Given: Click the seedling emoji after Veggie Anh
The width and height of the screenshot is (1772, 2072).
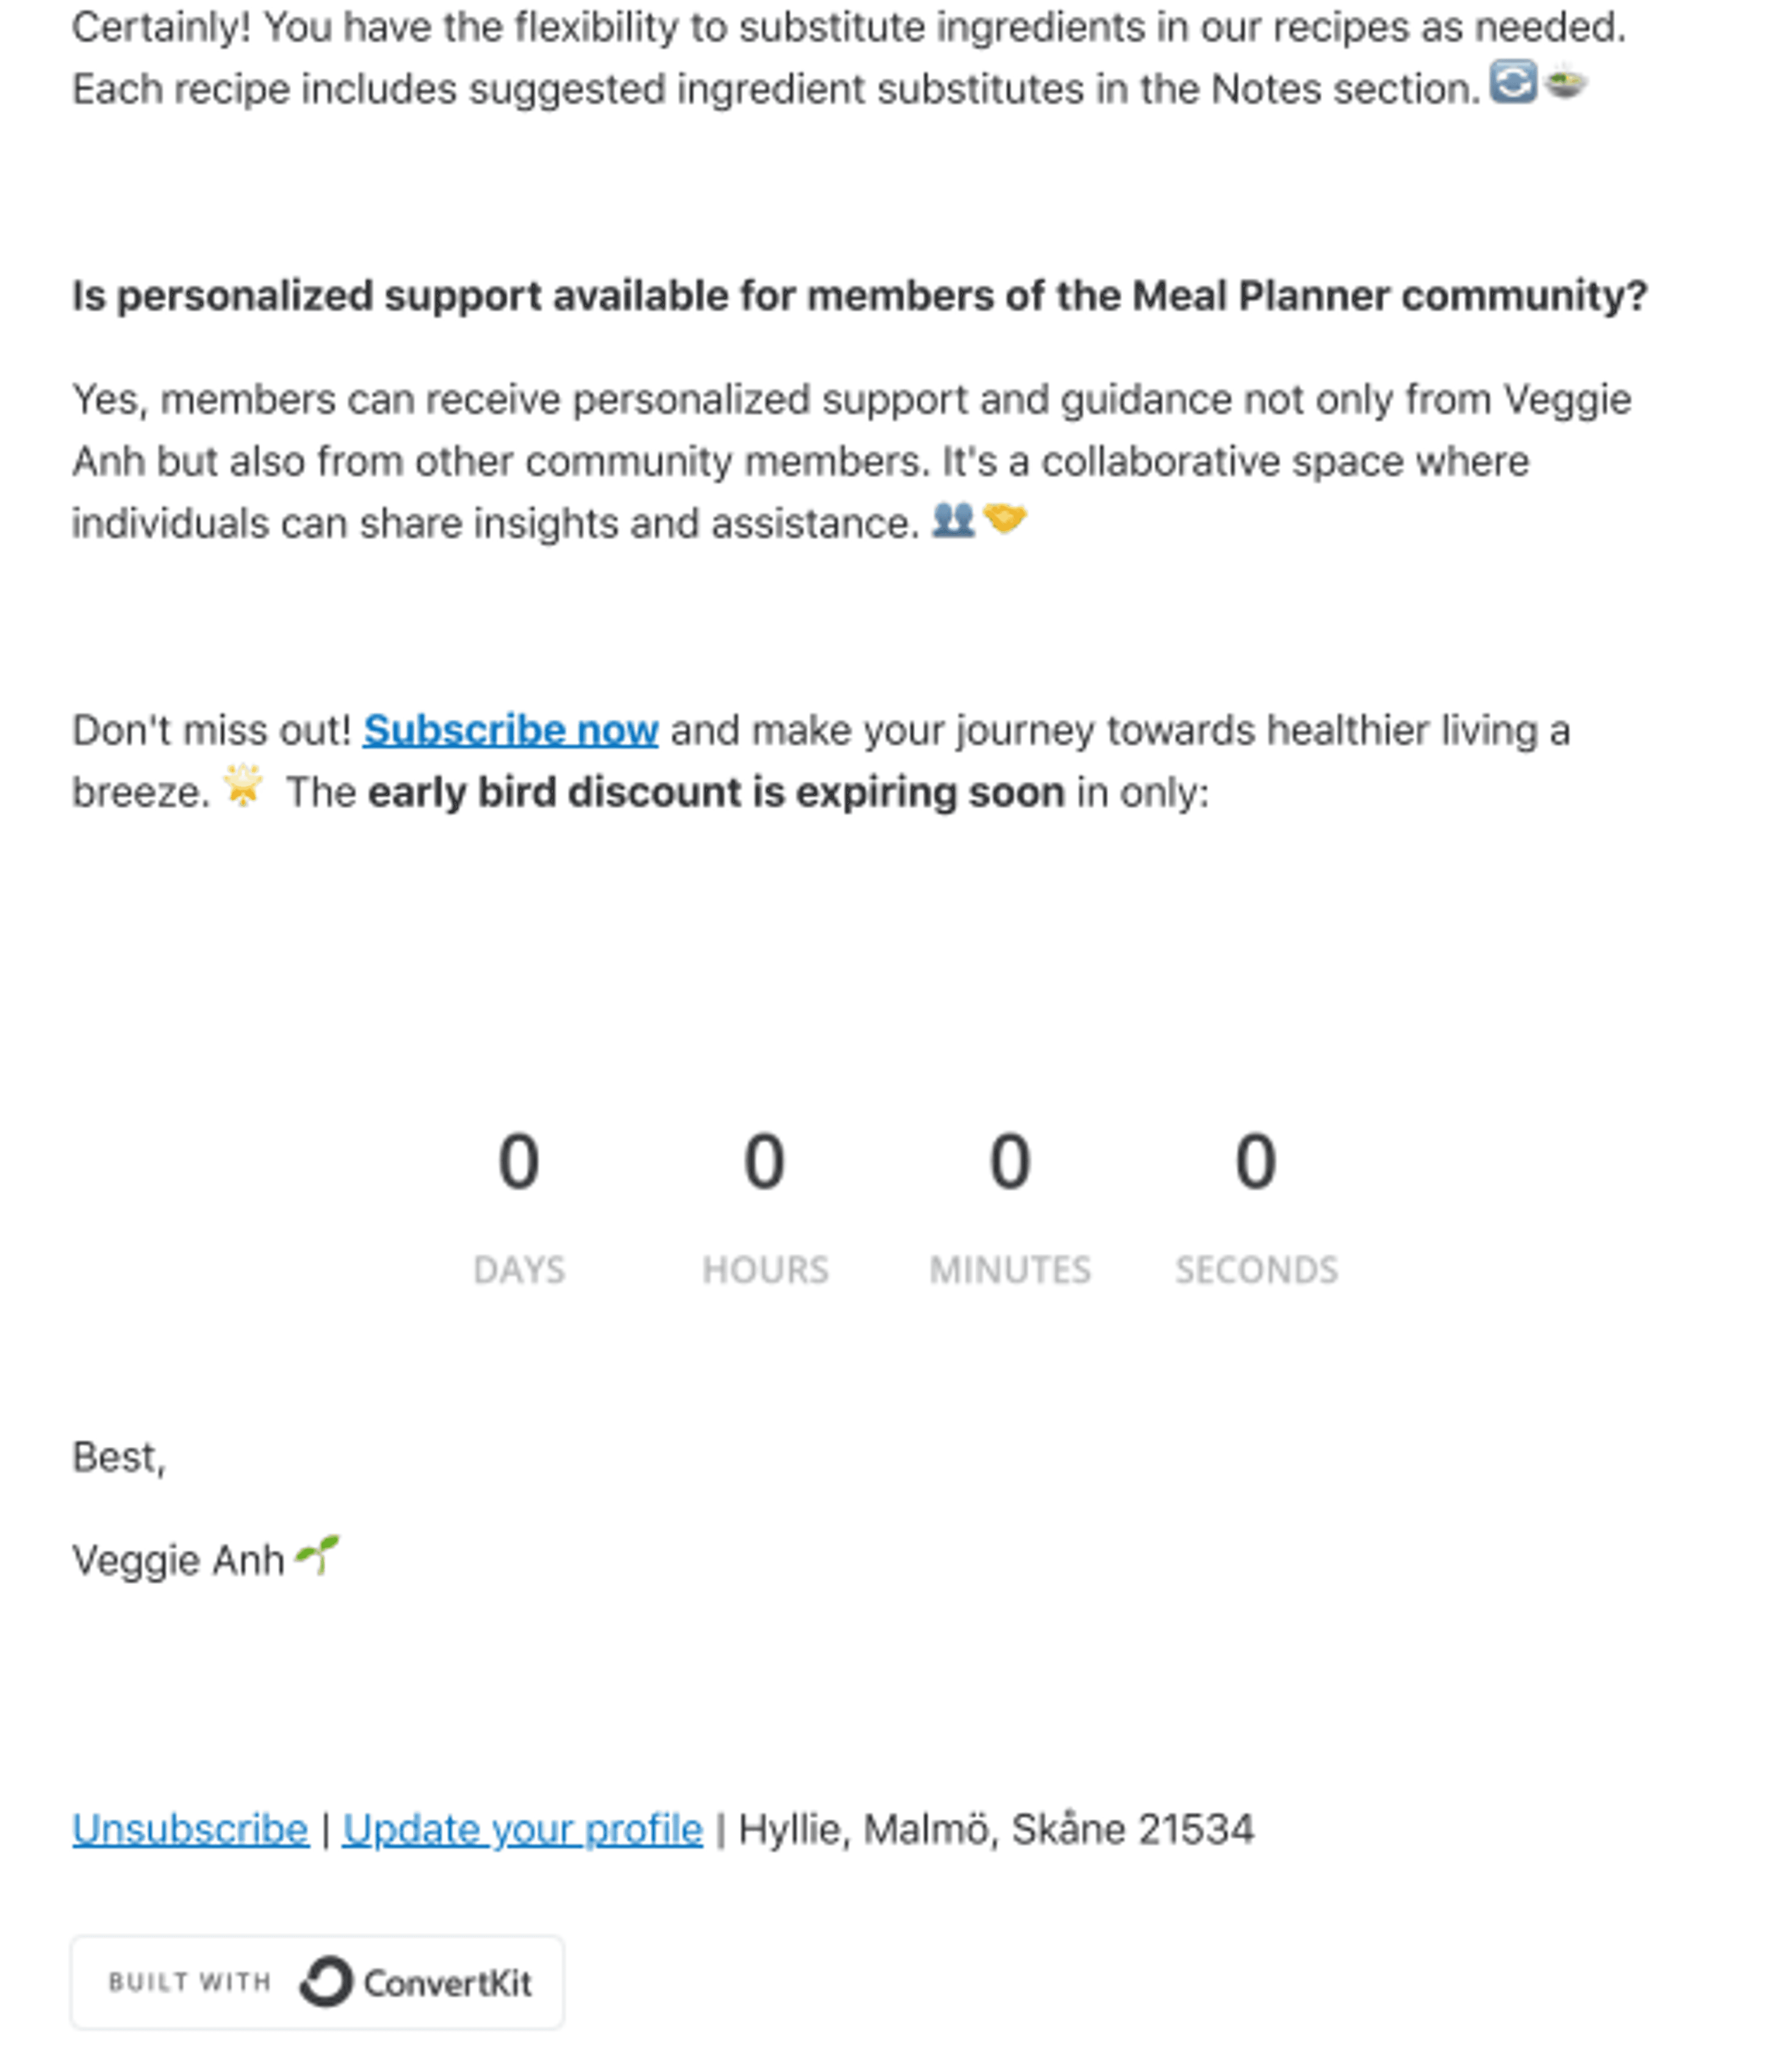Looking at the screenshot, I should point(318,1555).
